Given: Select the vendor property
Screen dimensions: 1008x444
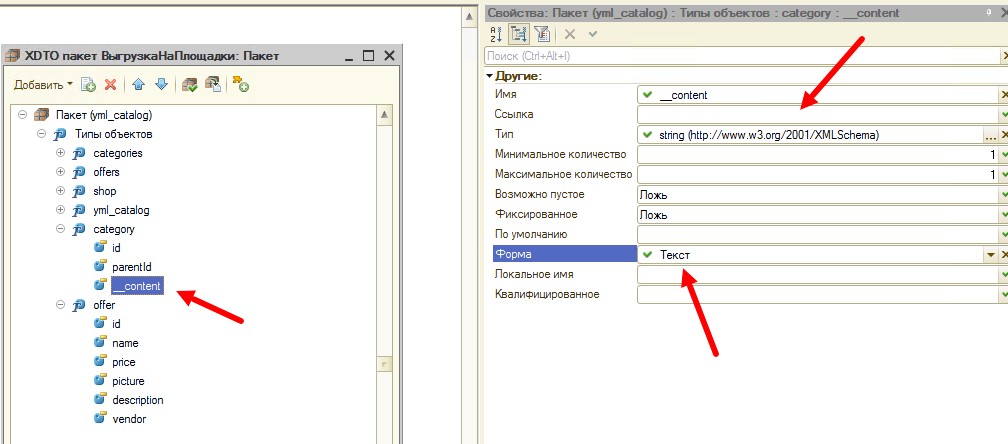Looking at the screenshot, I should pos(129,419).
